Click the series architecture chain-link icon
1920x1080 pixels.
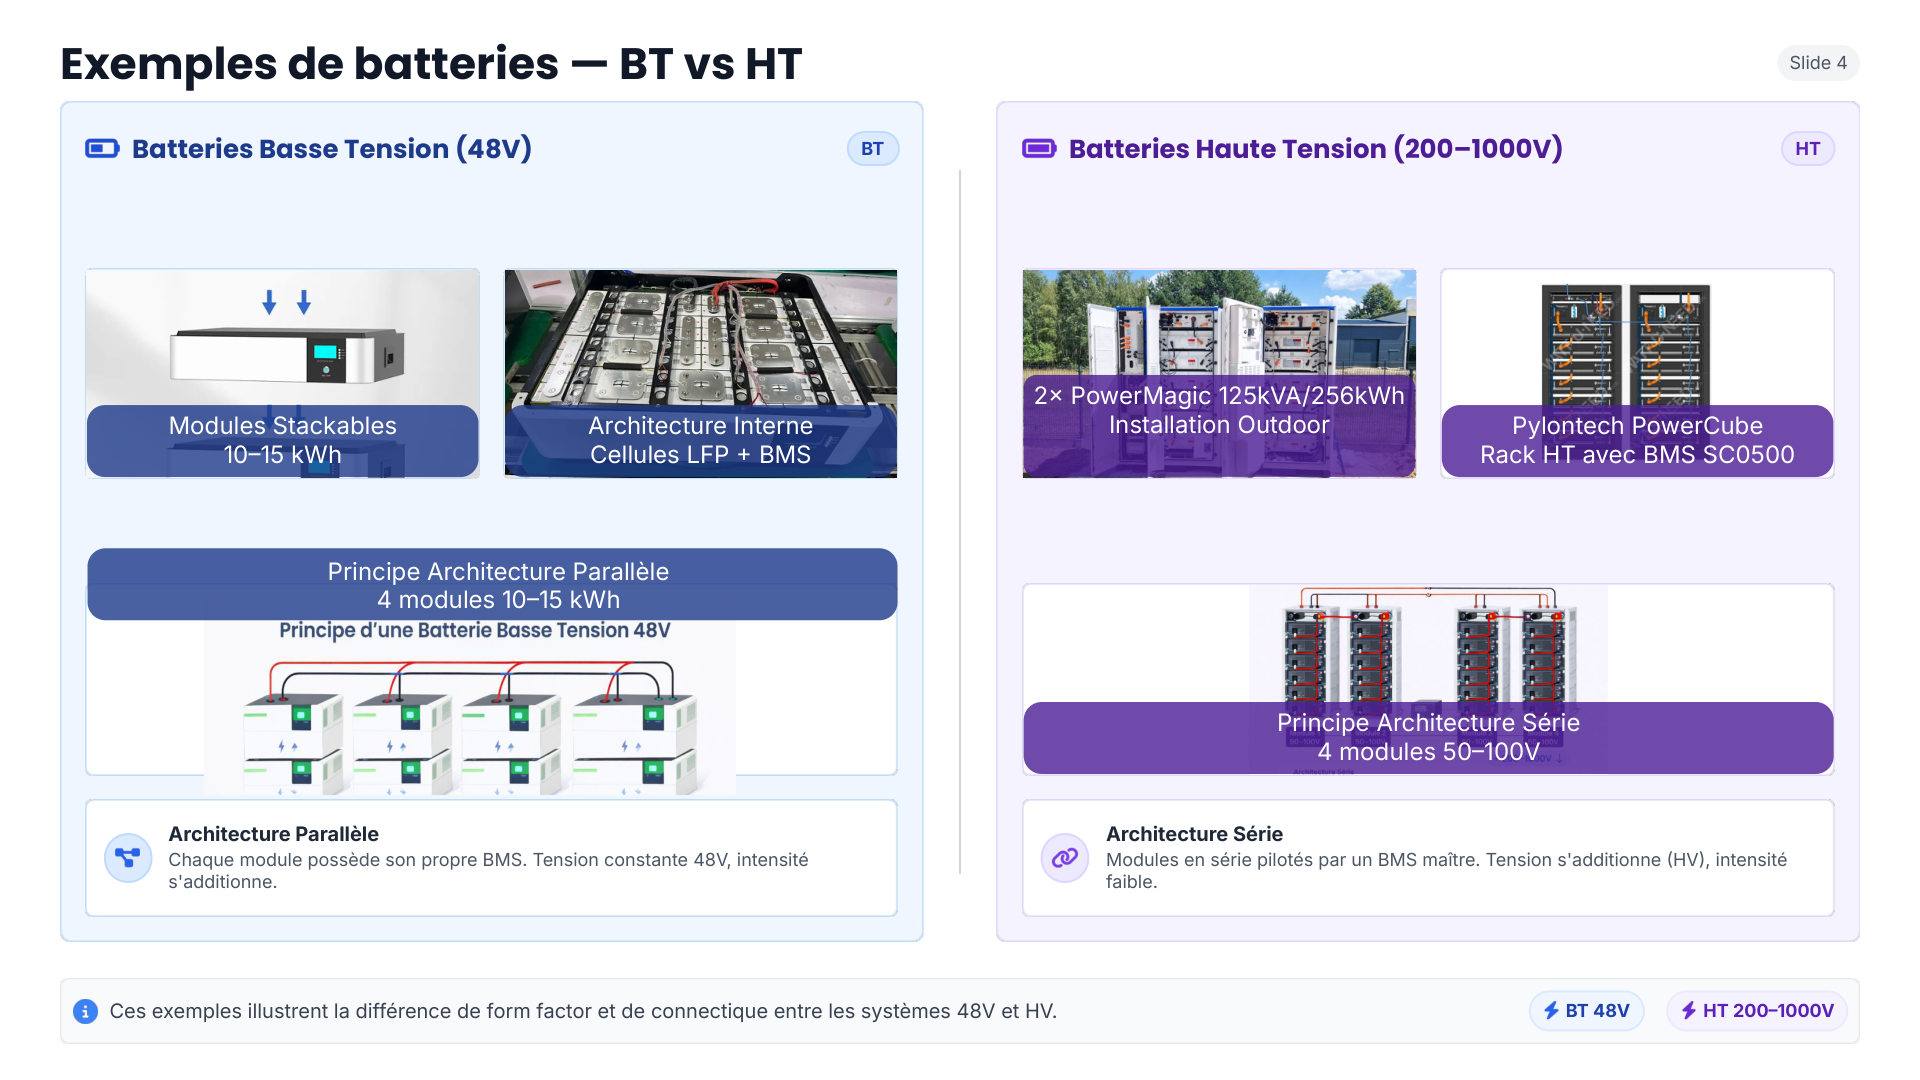pyautogui.click(x=1065, y=858)
